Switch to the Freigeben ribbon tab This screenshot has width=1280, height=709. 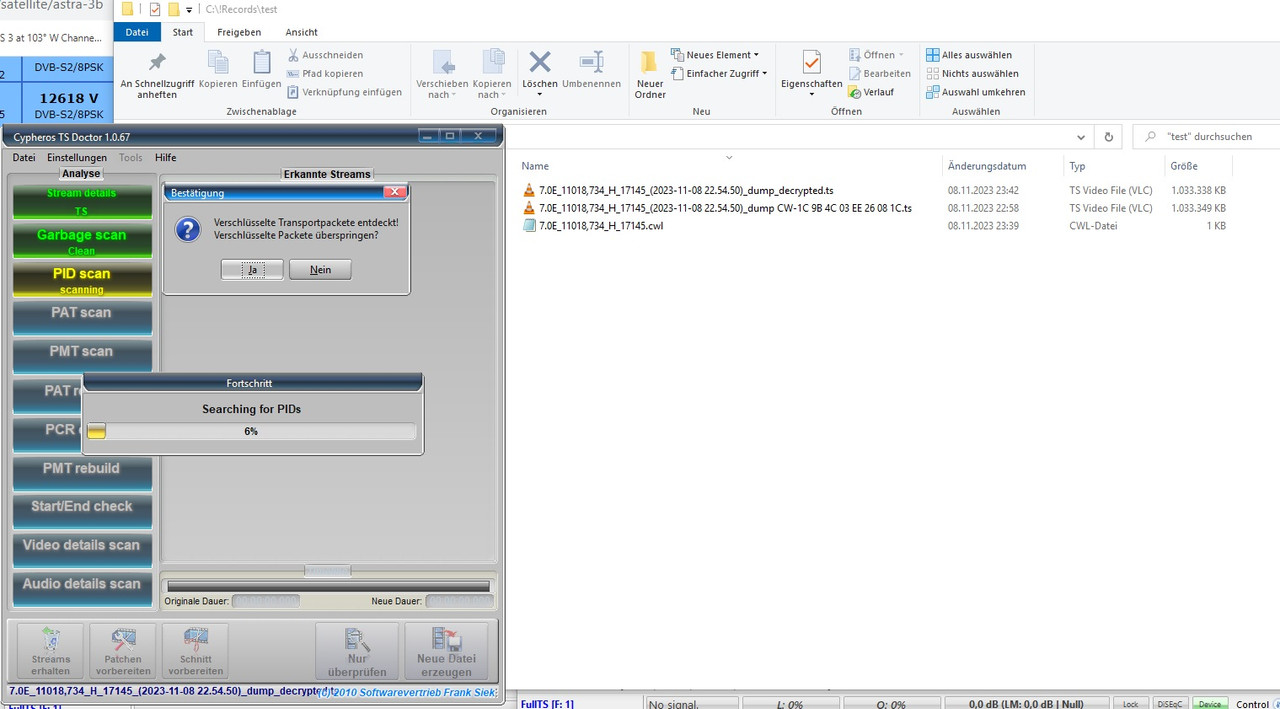click(238, 32)
